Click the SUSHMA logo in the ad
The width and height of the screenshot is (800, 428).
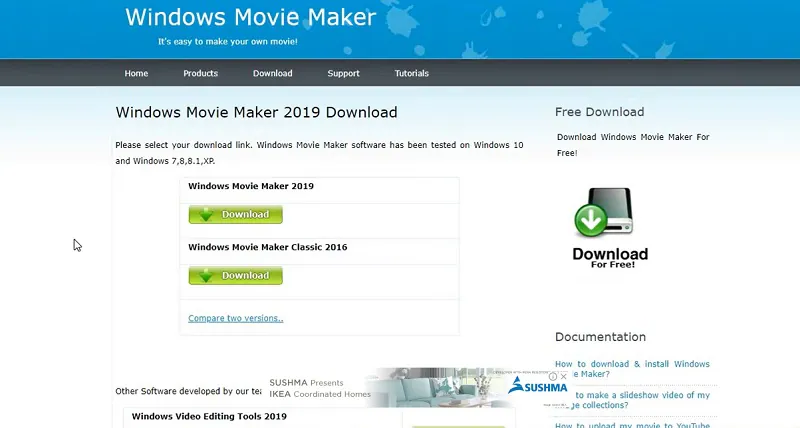pyautogui.click(x=538, y=386)
